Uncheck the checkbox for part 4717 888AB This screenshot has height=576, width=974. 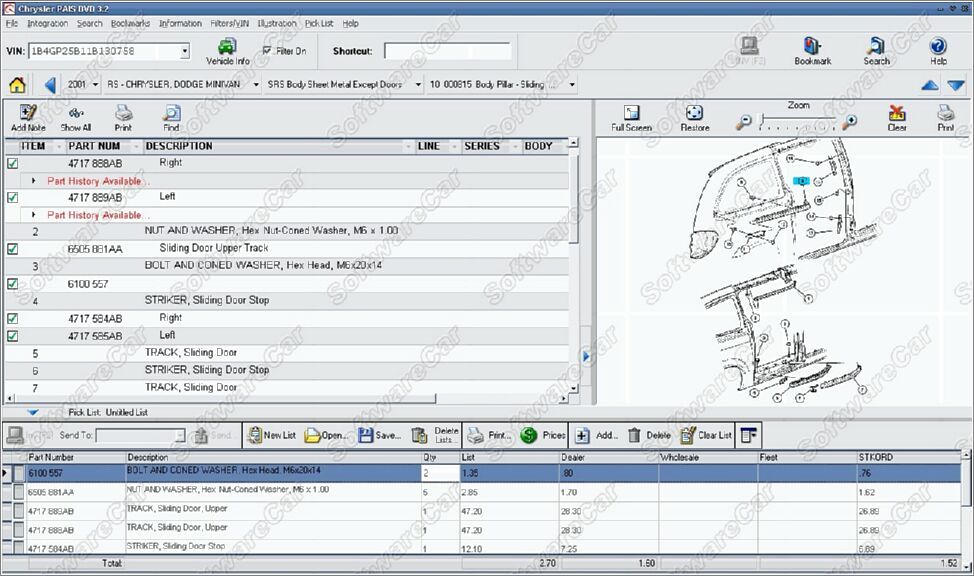click(12, 163)
